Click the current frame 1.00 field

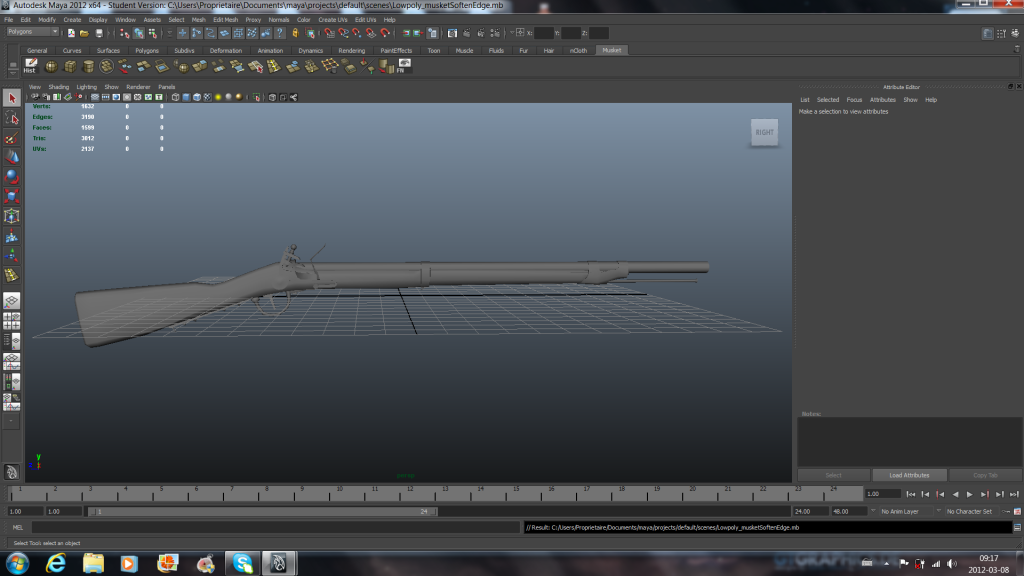pos(883,494)
